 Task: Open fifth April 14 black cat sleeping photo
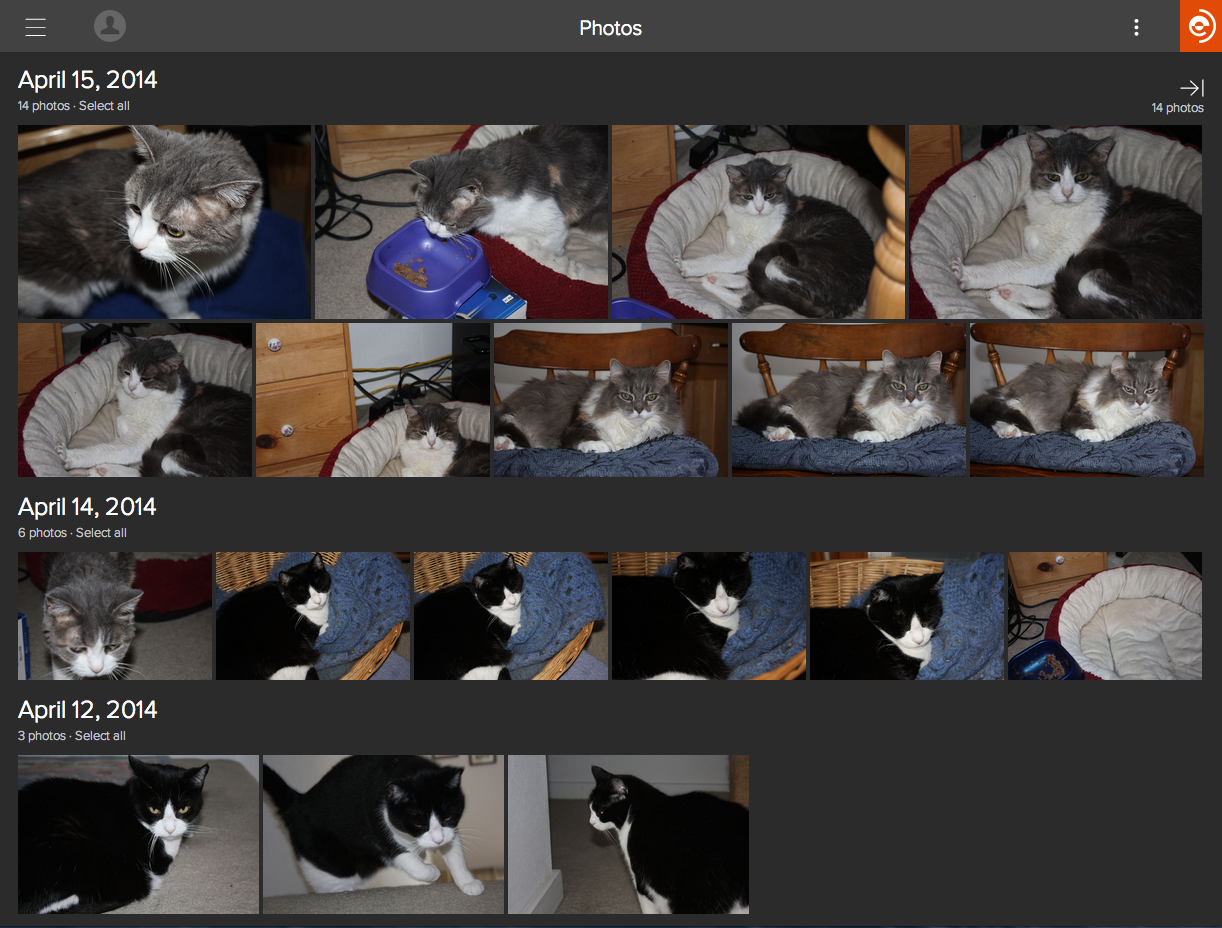[x=907, y=616]
